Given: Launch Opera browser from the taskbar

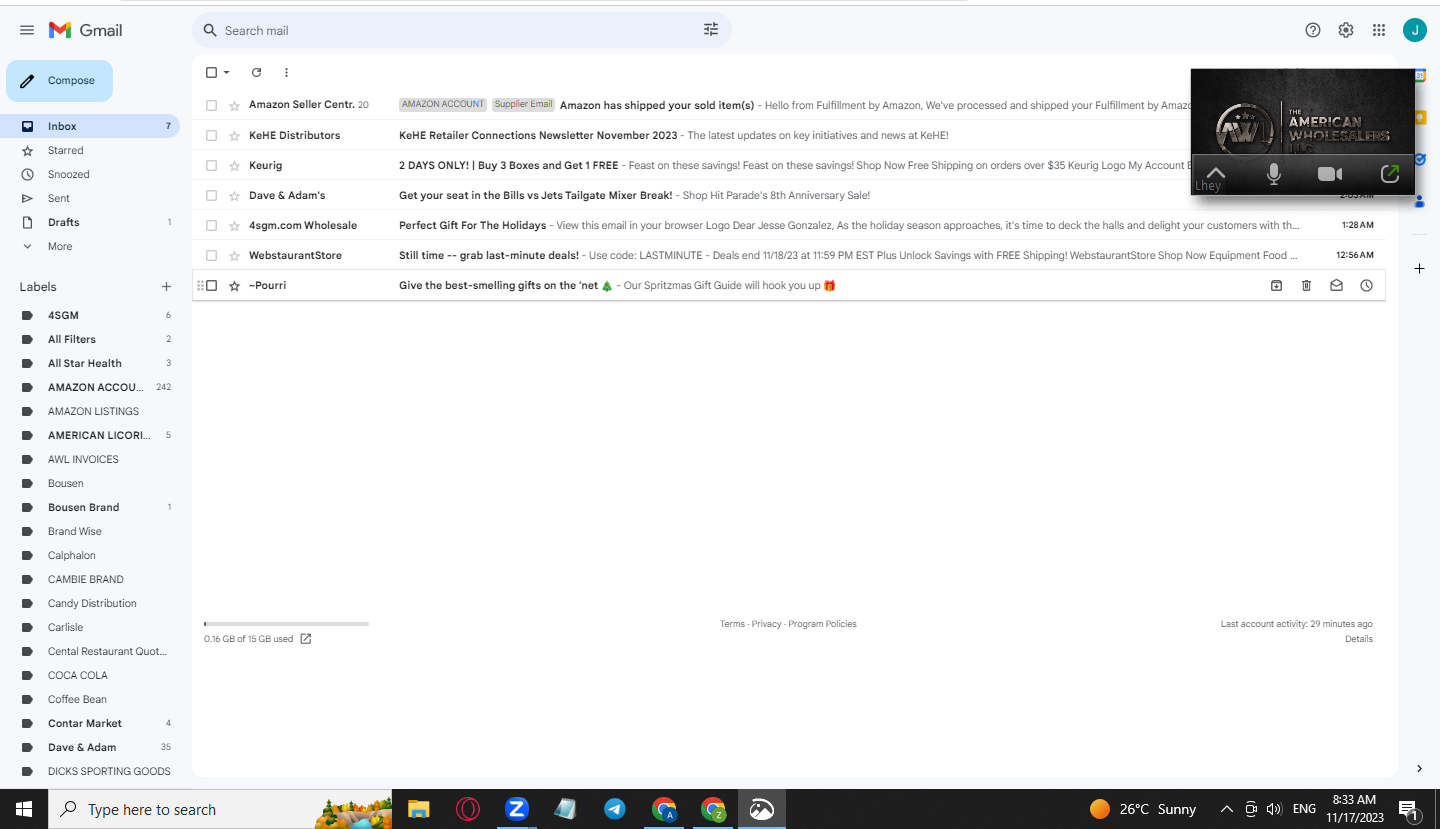Looking at the screenshot, I should coord(467,809).
